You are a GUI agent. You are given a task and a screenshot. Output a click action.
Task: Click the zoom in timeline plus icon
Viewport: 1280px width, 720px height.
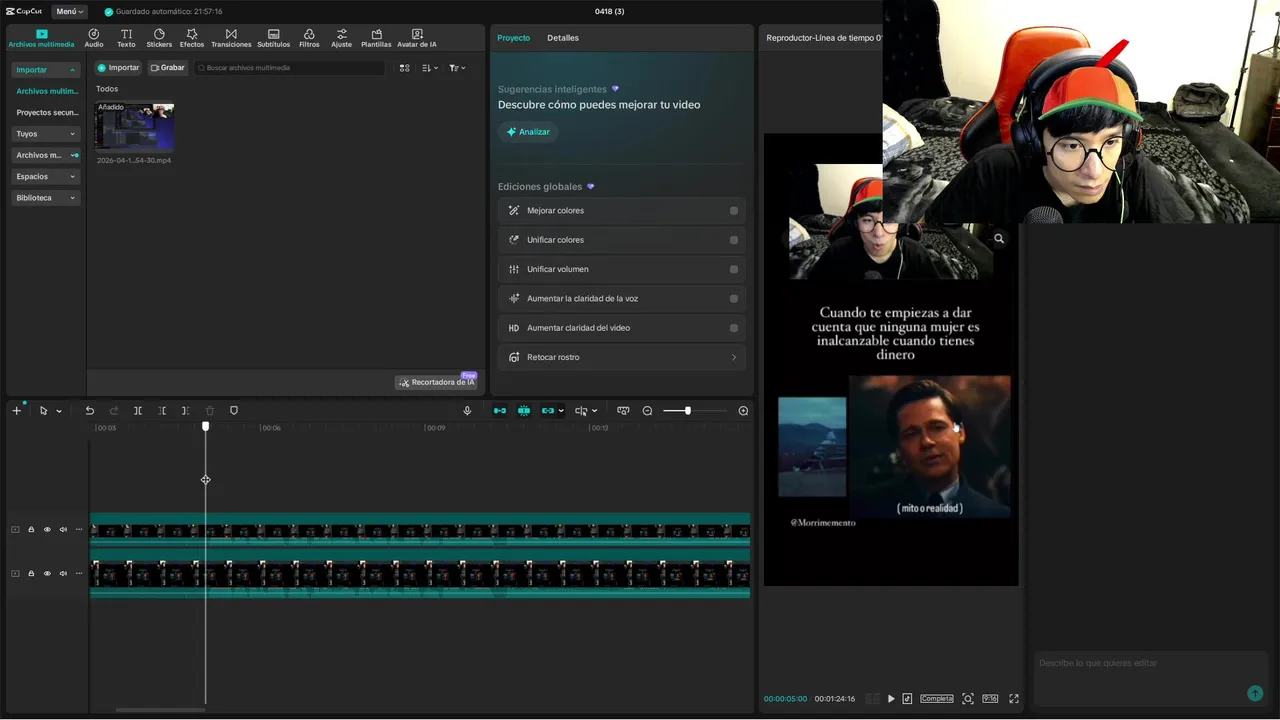coord(743,411)
